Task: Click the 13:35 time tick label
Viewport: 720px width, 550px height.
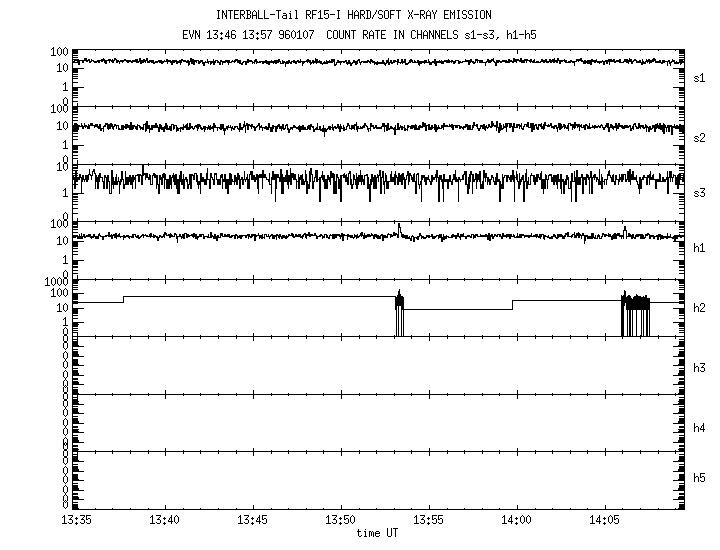Action: [x=76, y=520]
